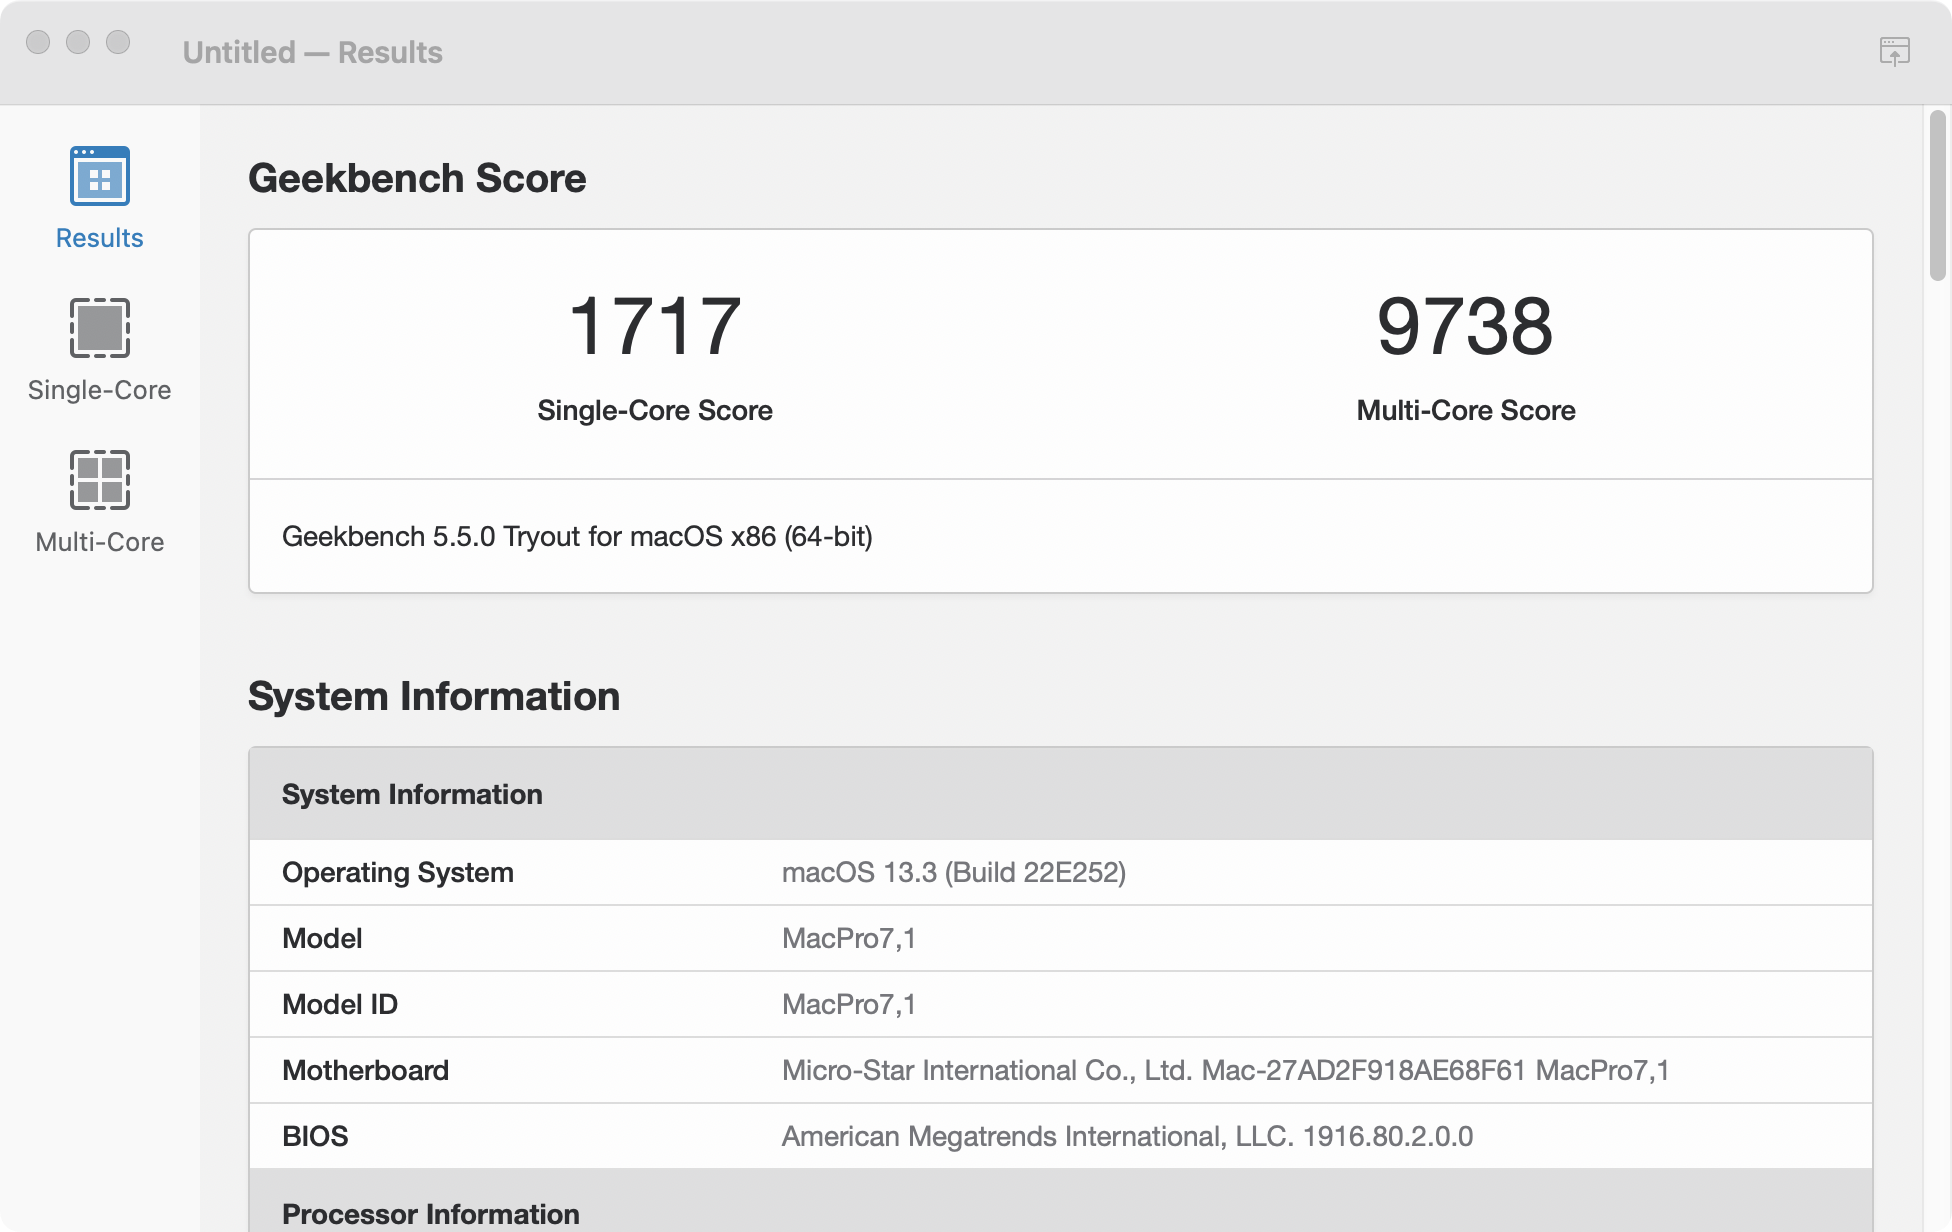Image resolution: width=1952 pixels, height=1232 pixels.
Task: Click the upload/share icon in title bar
Action: [1894, 52]
